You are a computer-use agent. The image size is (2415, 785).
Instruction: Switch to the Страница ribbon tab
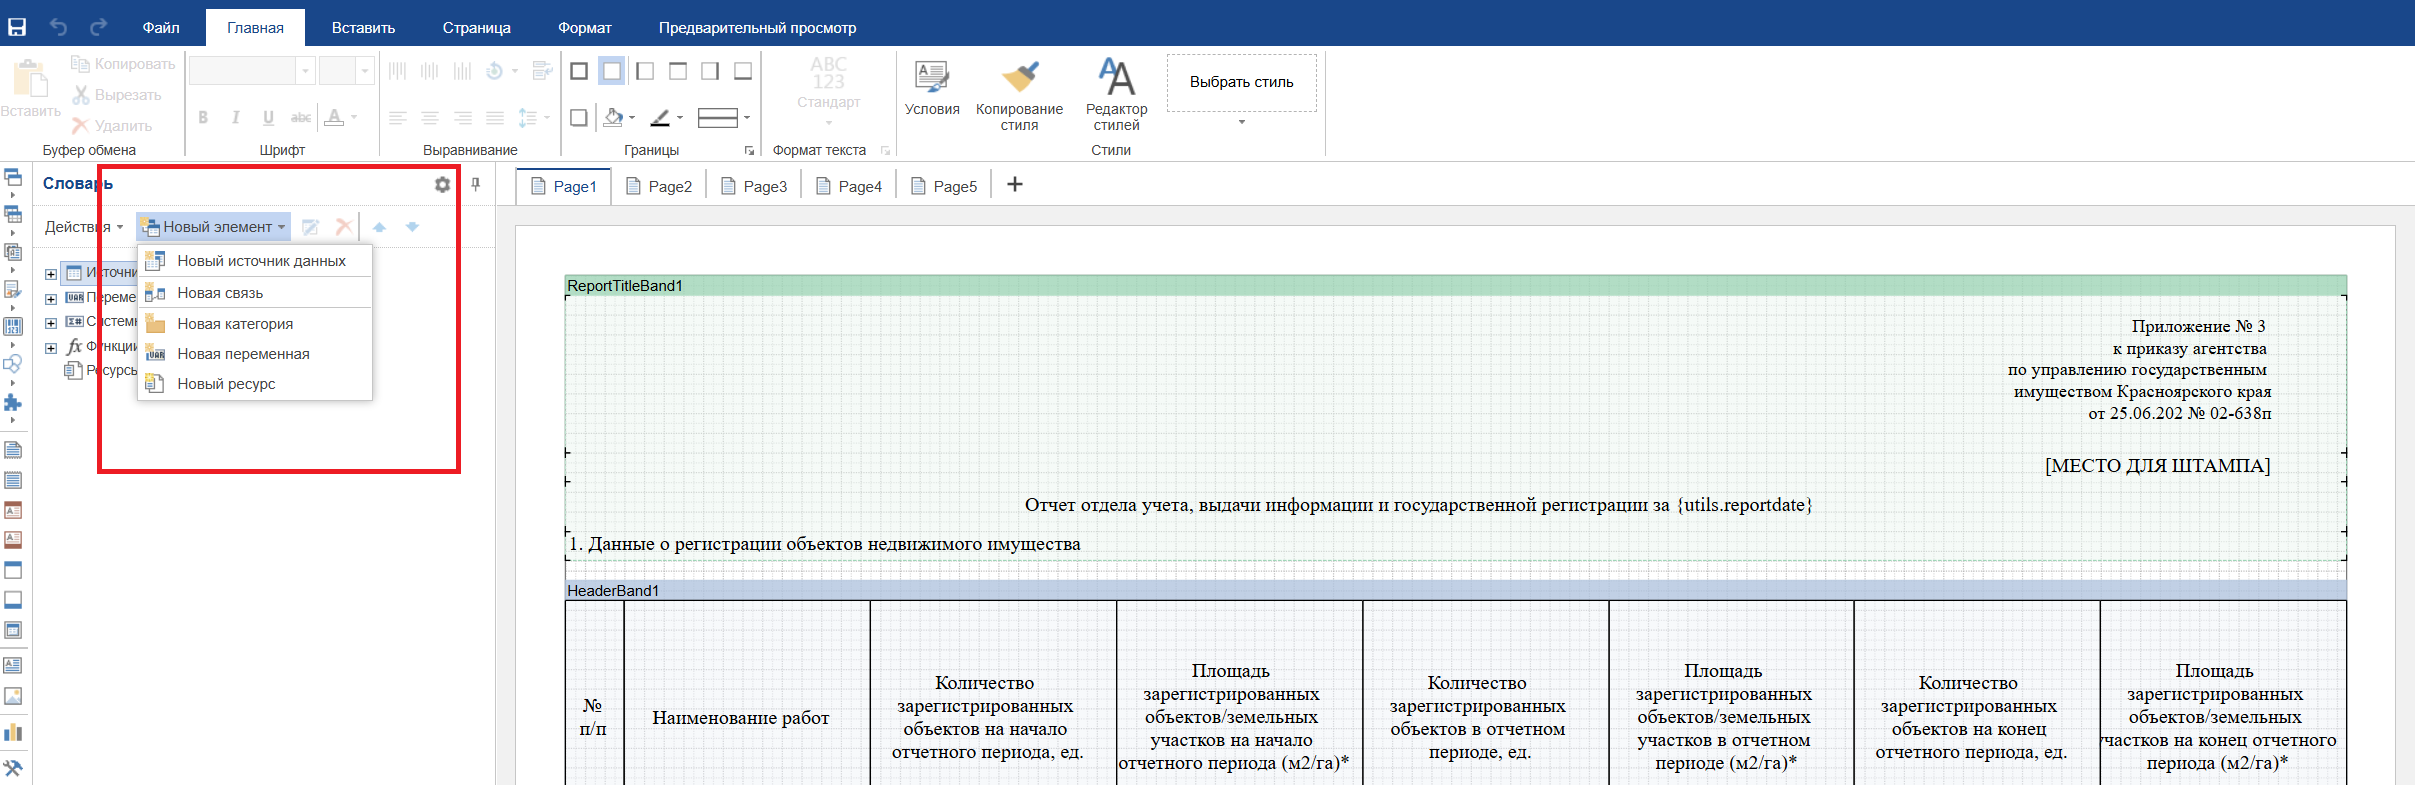click(x=476, y=28)
